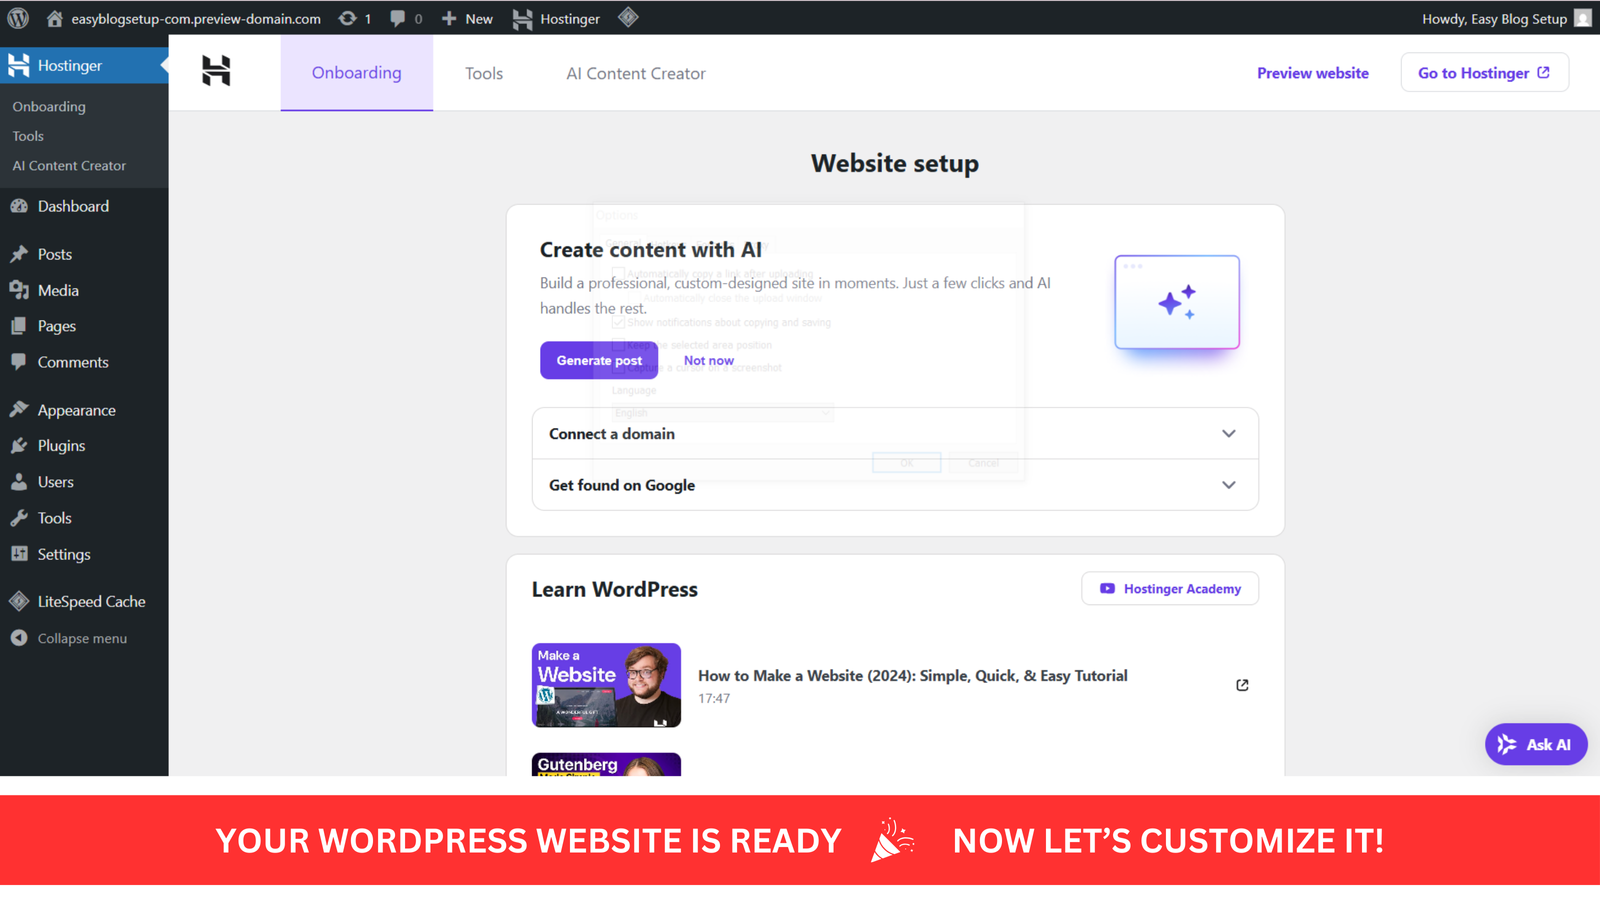Click the plus New icon
The height and width of the screenshot is (900, 1600).
click(449, 18)
